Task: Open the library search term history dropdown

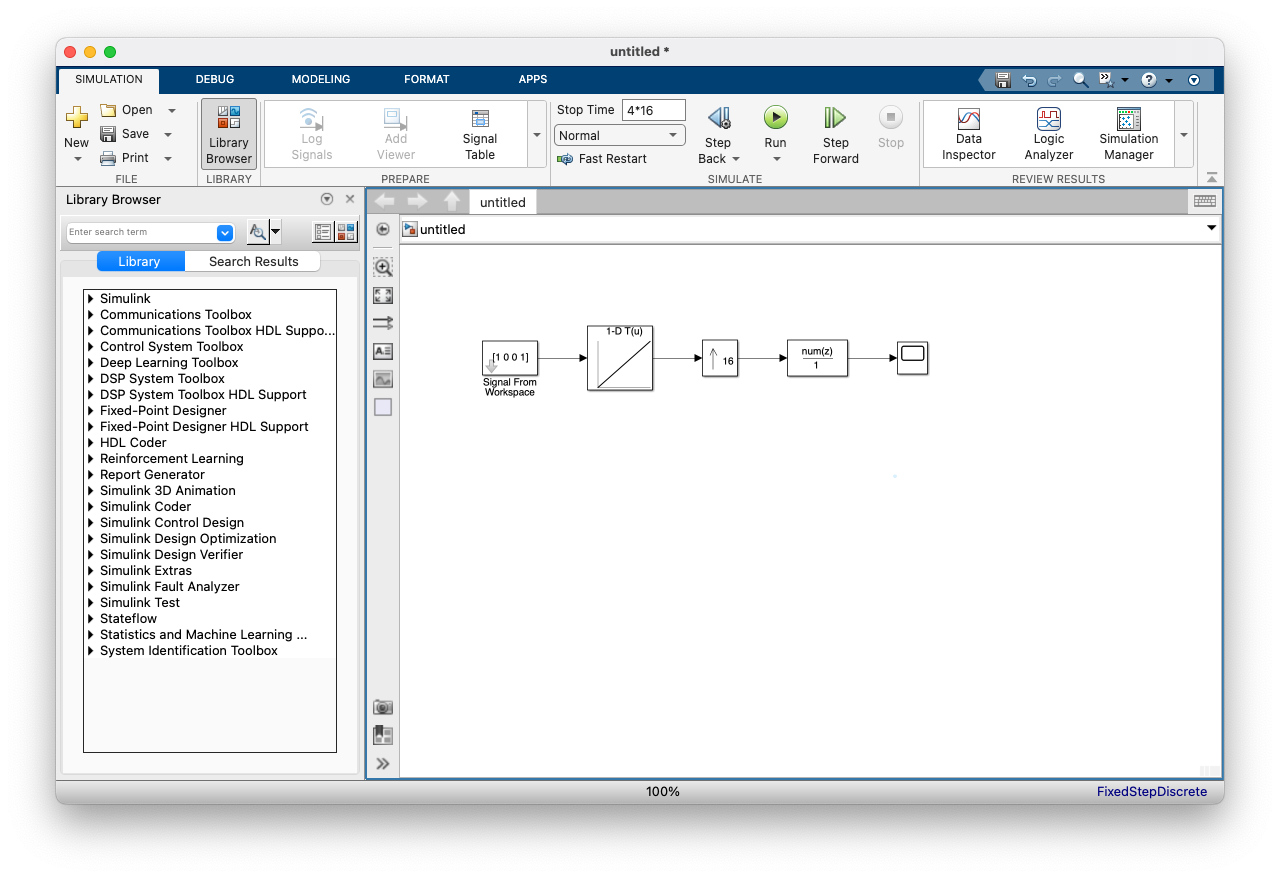Action: (x=225, y=232)
